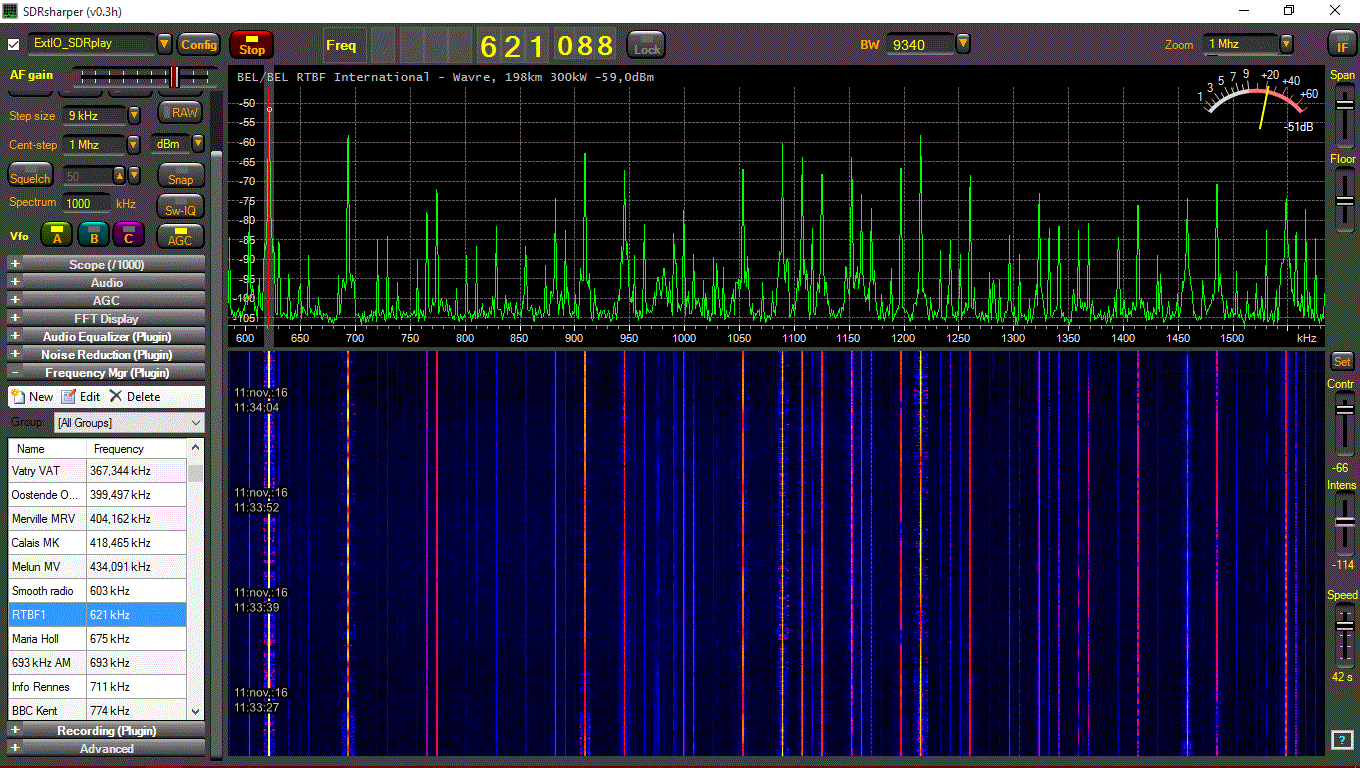
Task: Click Edit in Frequency Manager
Action: (x=81, y=397)
